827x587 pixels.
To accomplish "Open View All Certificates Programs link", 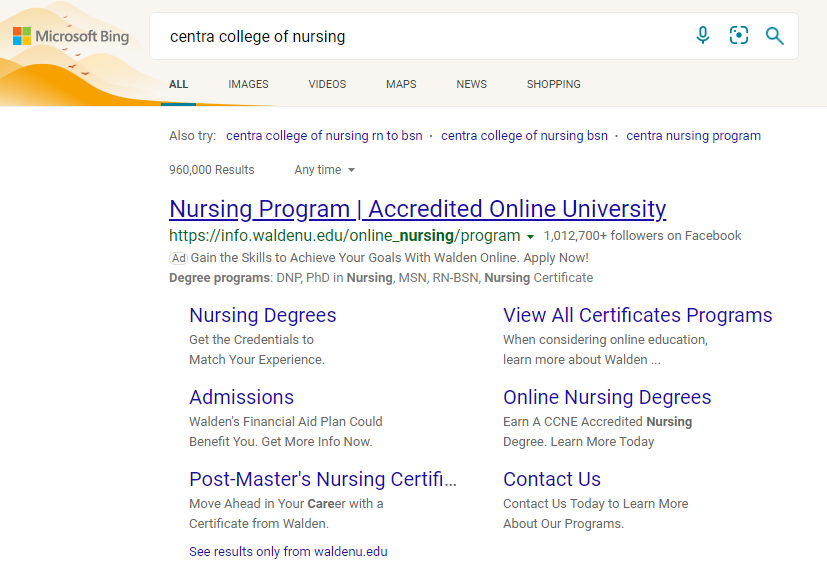I will coord(637,315).
